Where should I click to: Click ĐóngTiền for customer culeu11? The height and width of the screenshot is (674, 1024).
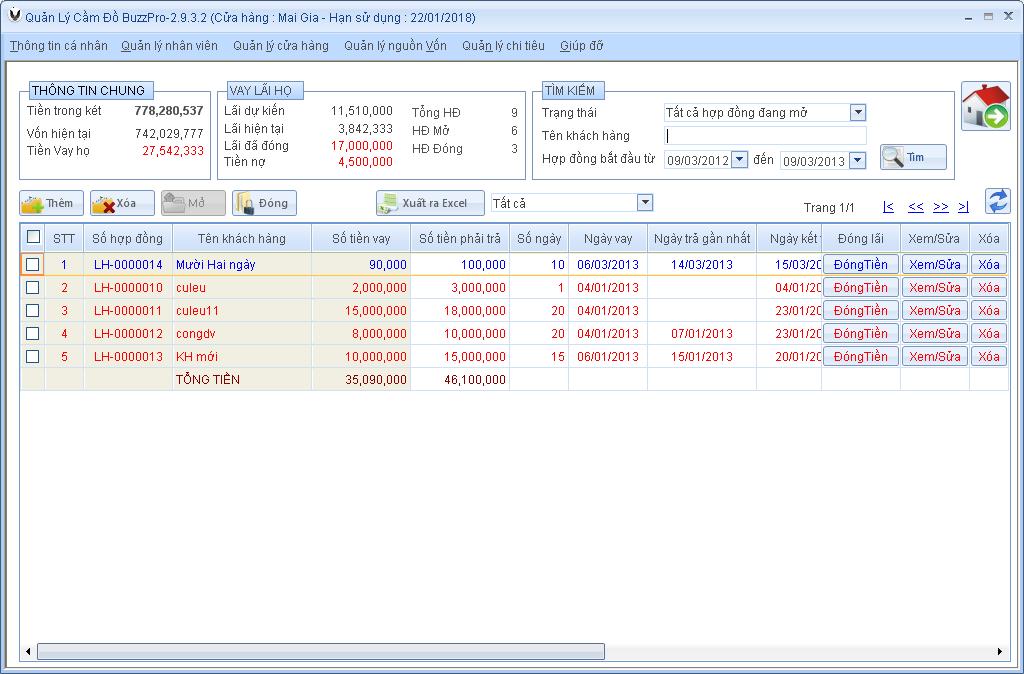click(861, 310)
